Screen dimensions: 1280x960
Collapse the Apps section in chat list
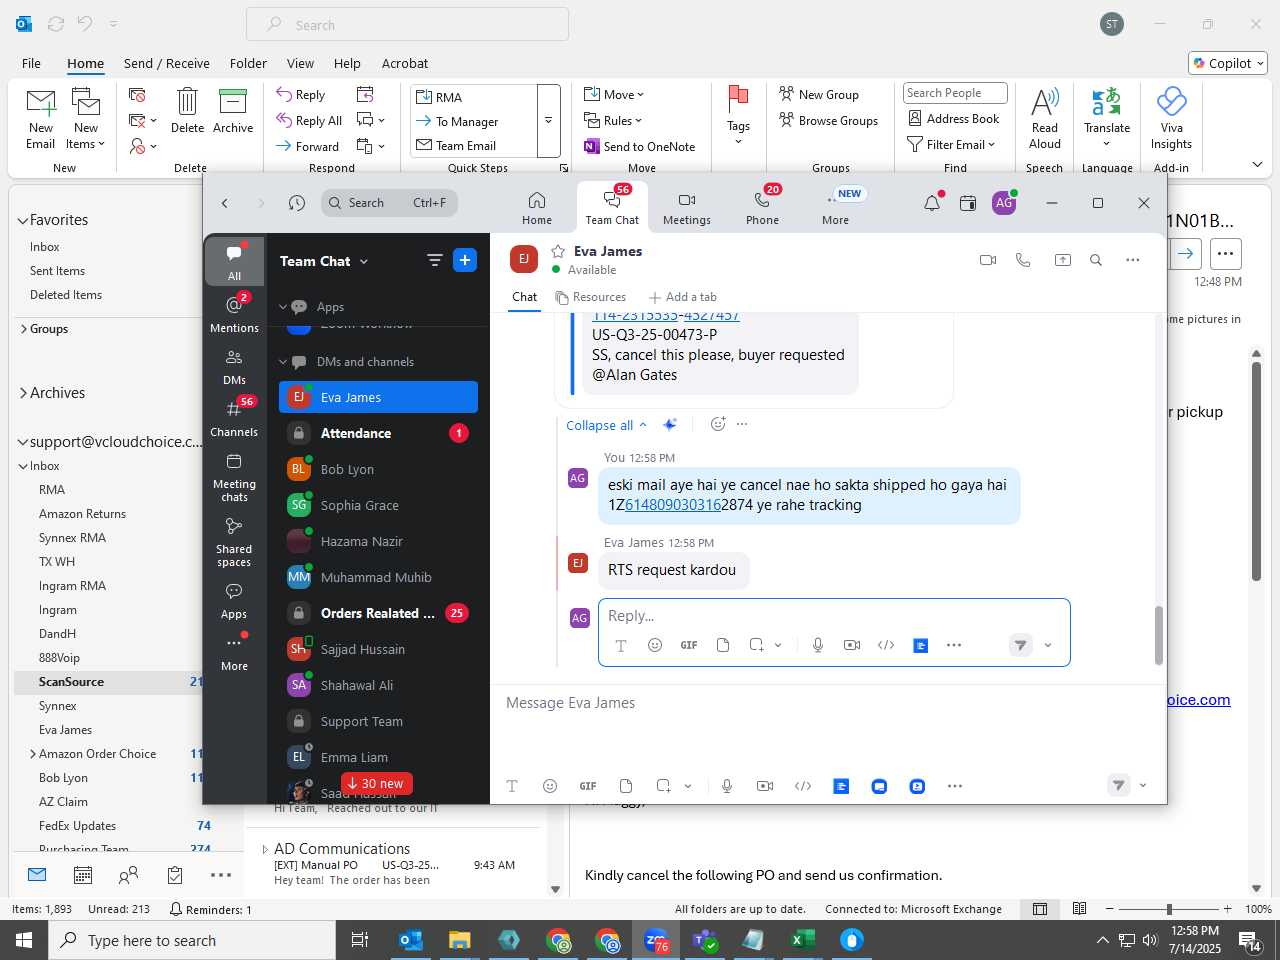[x=283, y=307]
